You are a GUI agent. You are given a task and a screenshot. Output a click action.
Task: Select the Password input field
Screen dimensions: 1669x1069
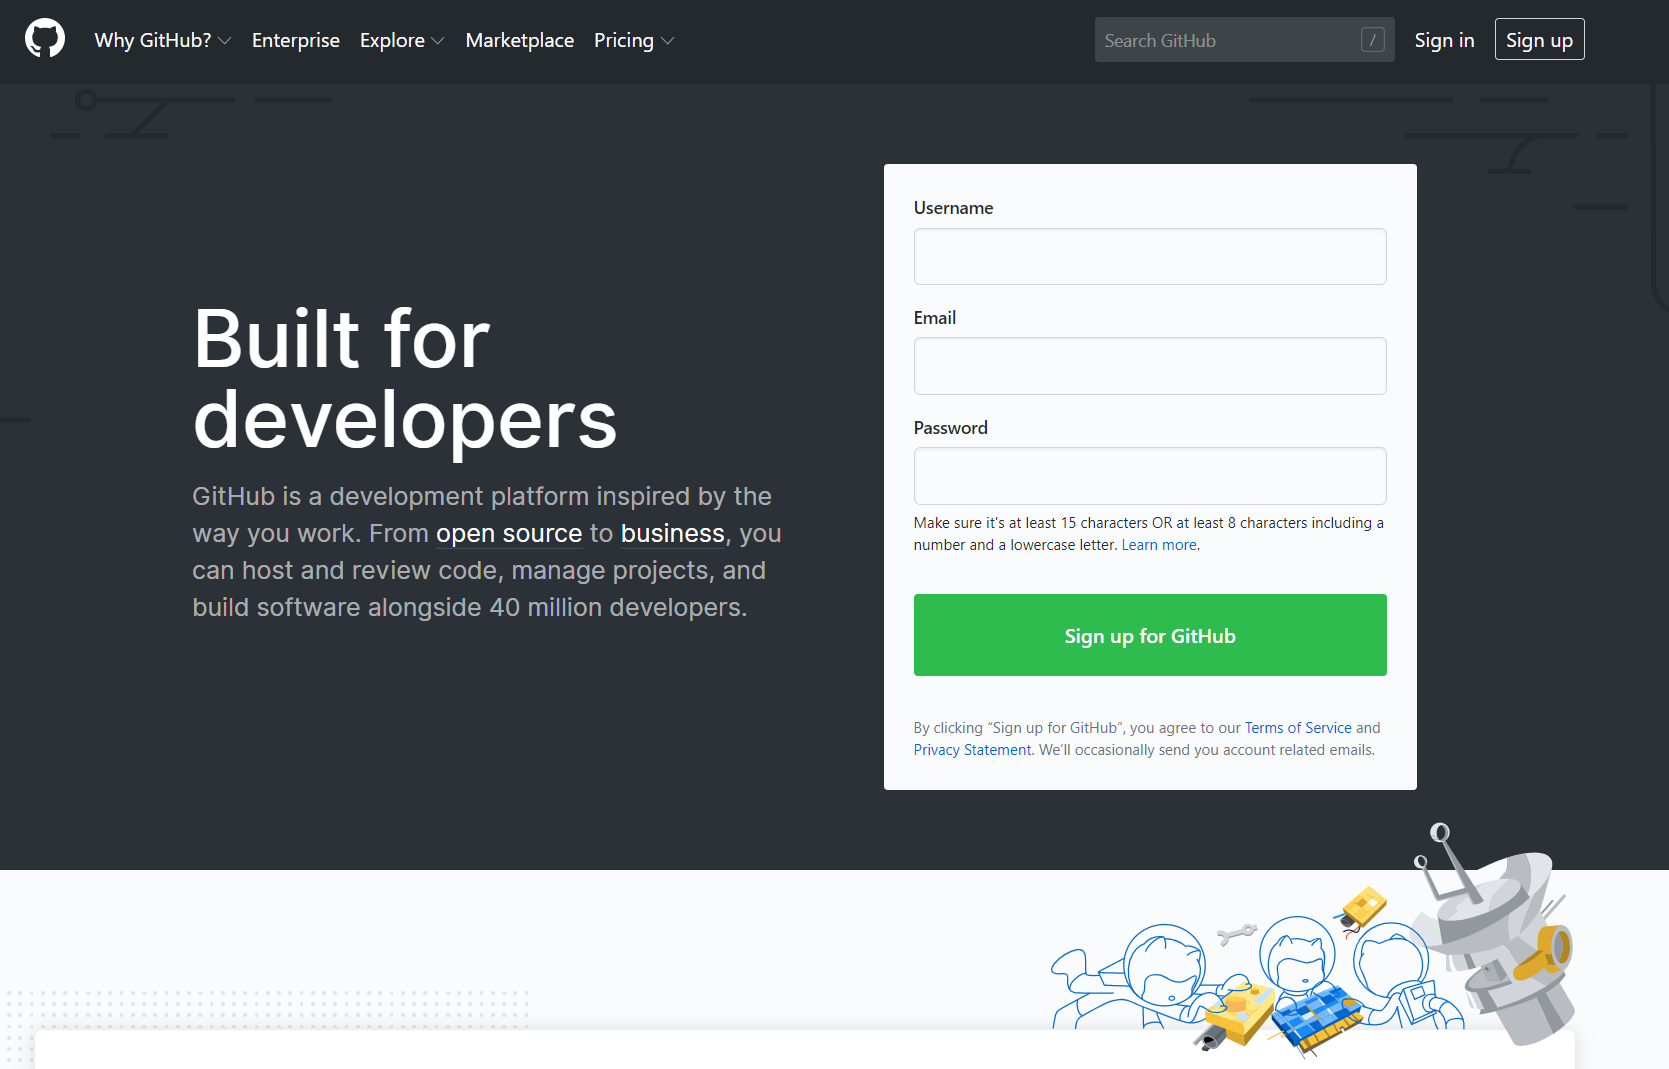tap(1150, 476)
